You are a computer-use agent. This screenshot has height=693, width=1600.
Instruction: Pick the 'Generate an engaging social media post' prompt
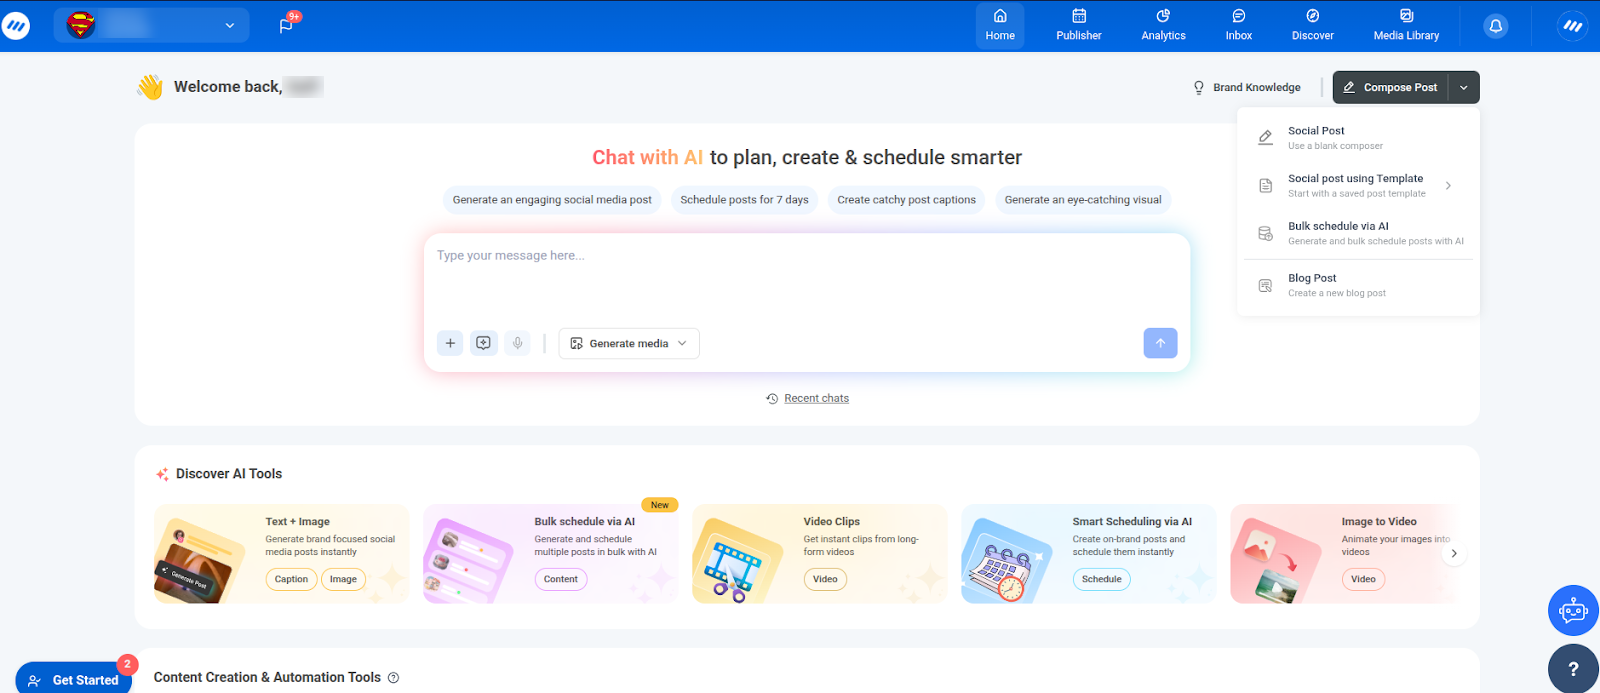pyautogui.click(x=552, y=200)
